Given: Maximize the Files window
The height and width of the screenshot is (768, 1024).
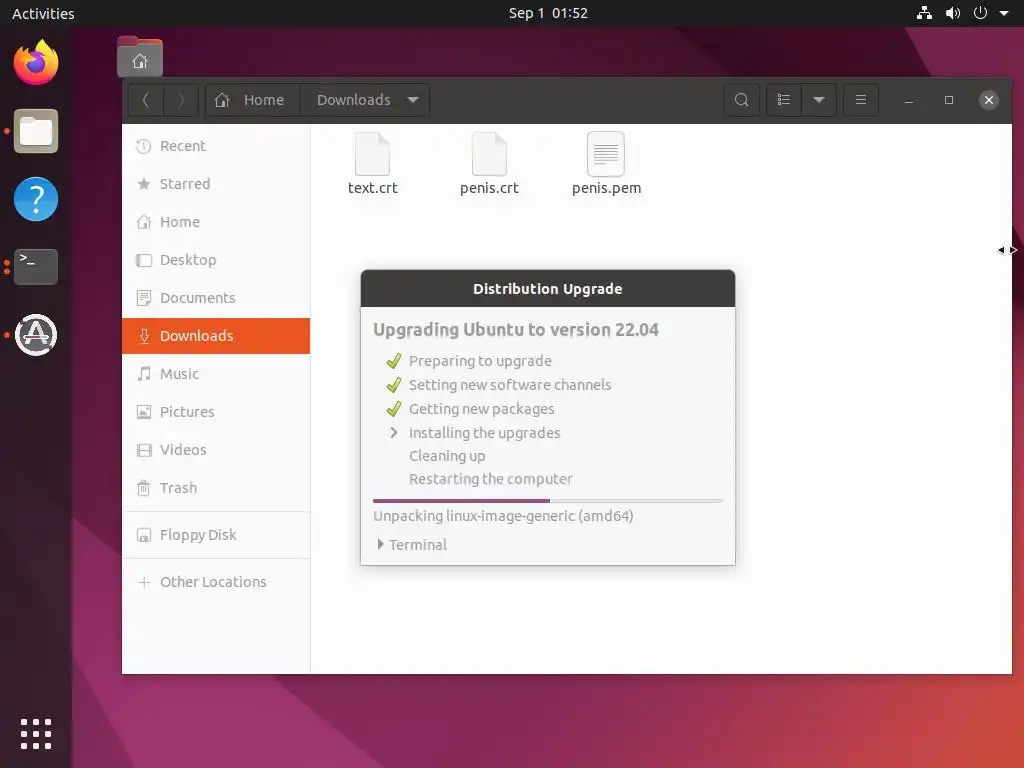Looking at the screenshot, I should click(949, 100).
